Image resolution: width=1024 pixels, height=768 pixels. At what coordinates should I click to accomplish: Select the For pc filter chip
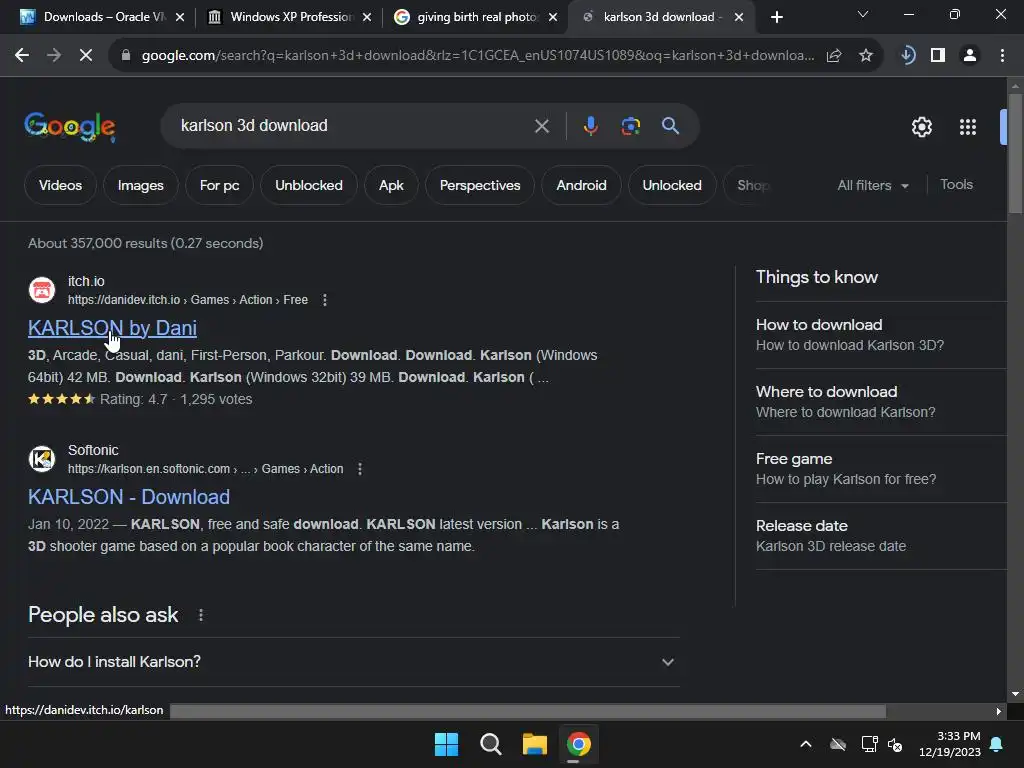coord(219,185)
